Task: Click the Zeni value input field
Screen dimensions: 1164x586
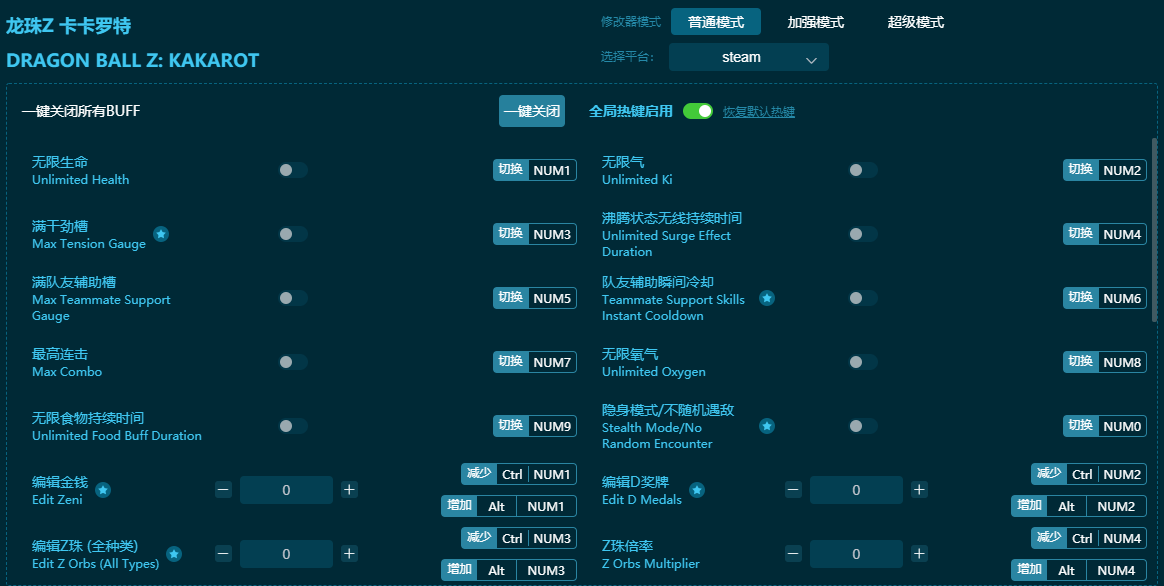Action: pyautogui.click(x=287, y=489)
